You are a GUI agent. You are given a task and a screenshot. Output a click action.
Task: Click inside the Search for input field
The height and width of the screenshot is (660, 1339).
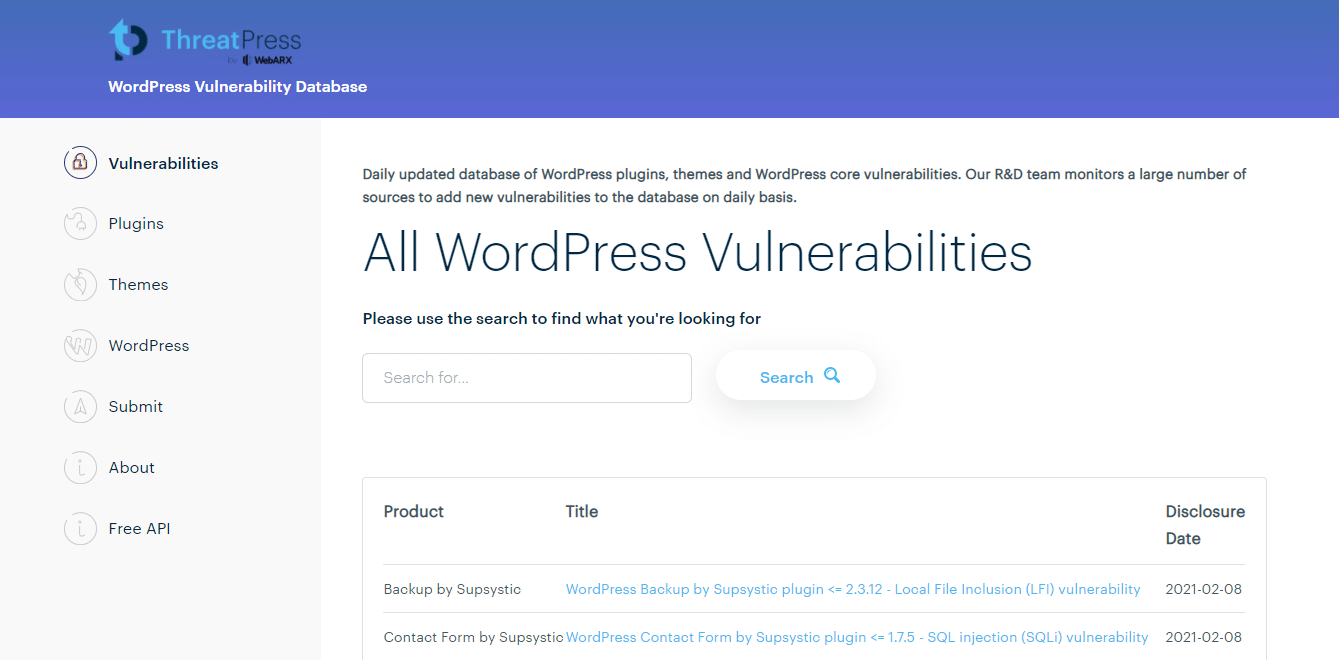527,377
